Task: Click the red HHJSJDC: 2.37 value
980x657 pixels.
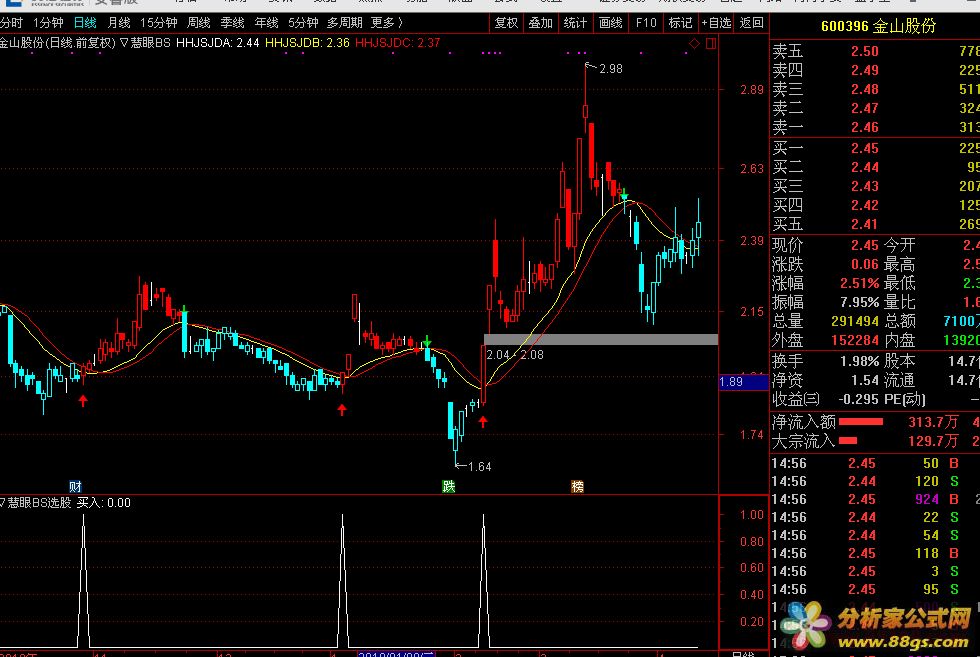Action: (x=398, y=43)
